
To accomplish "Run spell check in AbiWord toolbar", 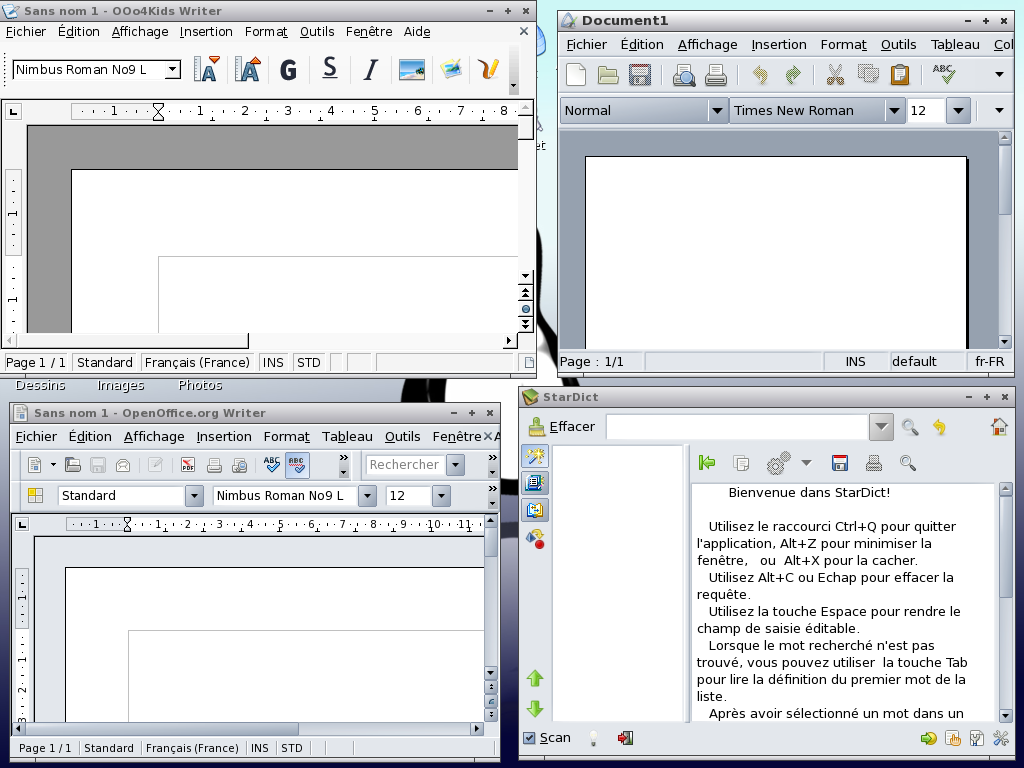I will pos(944,74).
